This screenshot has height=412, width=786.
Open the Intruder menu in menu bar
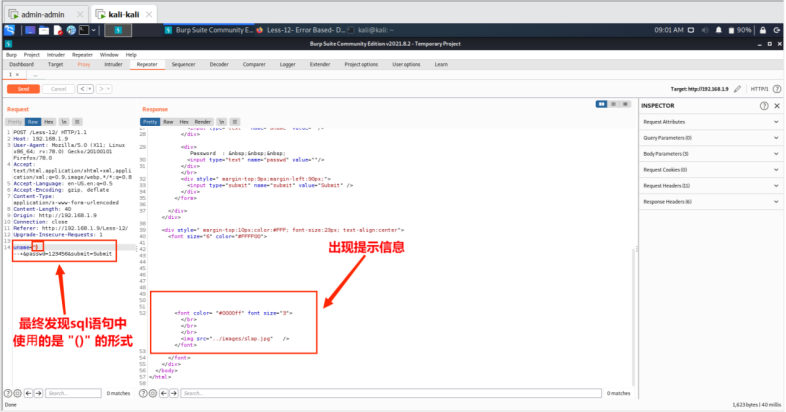tap(56, 55)
